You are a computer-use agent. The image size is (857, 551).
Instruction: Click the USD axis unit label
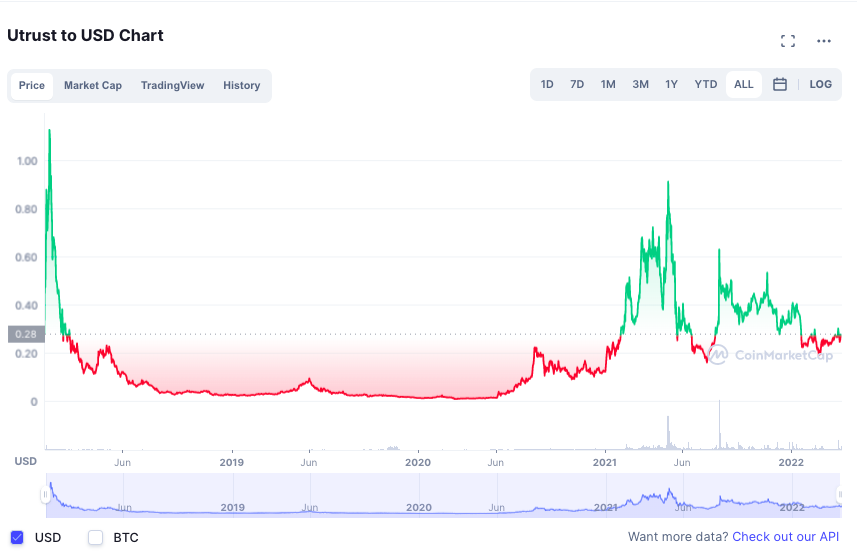[x=26, y=461]
